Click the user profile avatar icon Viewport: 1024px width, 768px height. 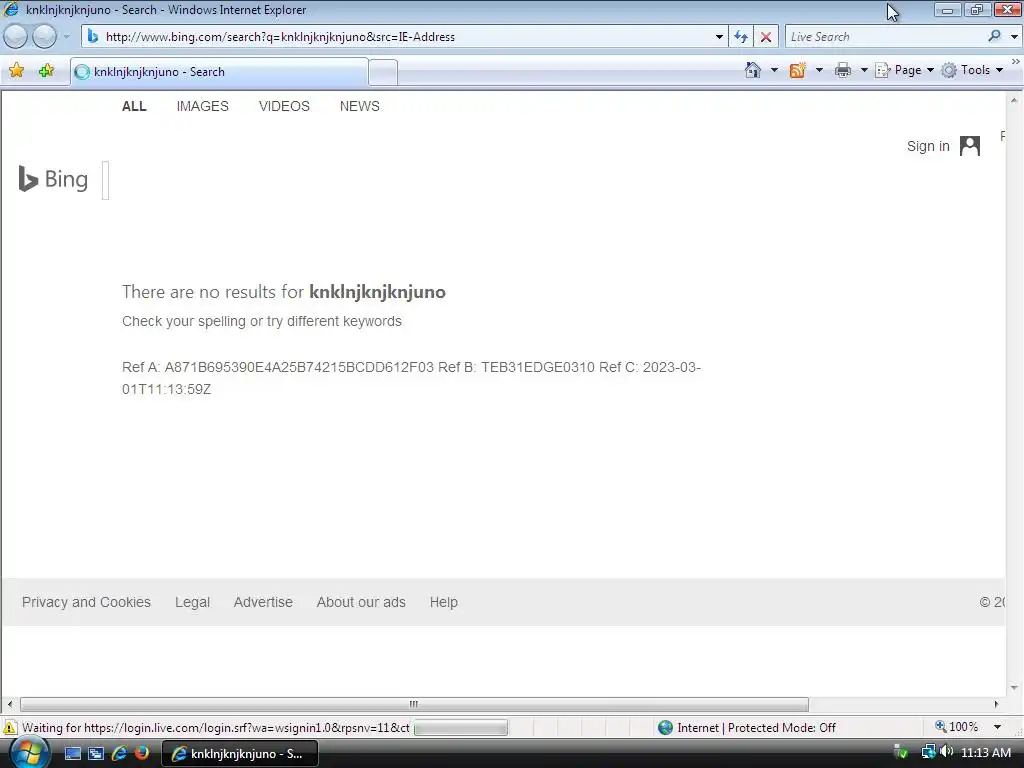[x=970, y=146]
